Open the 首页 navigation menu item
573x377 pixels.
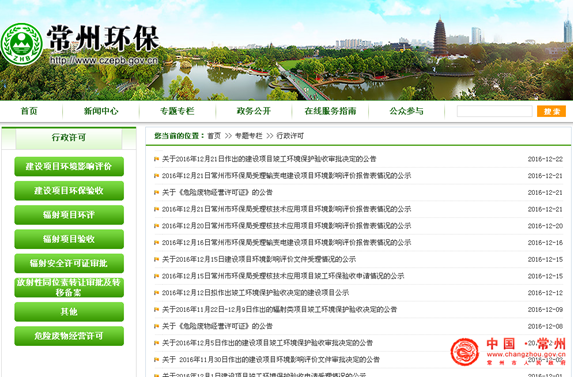point(29,111)
